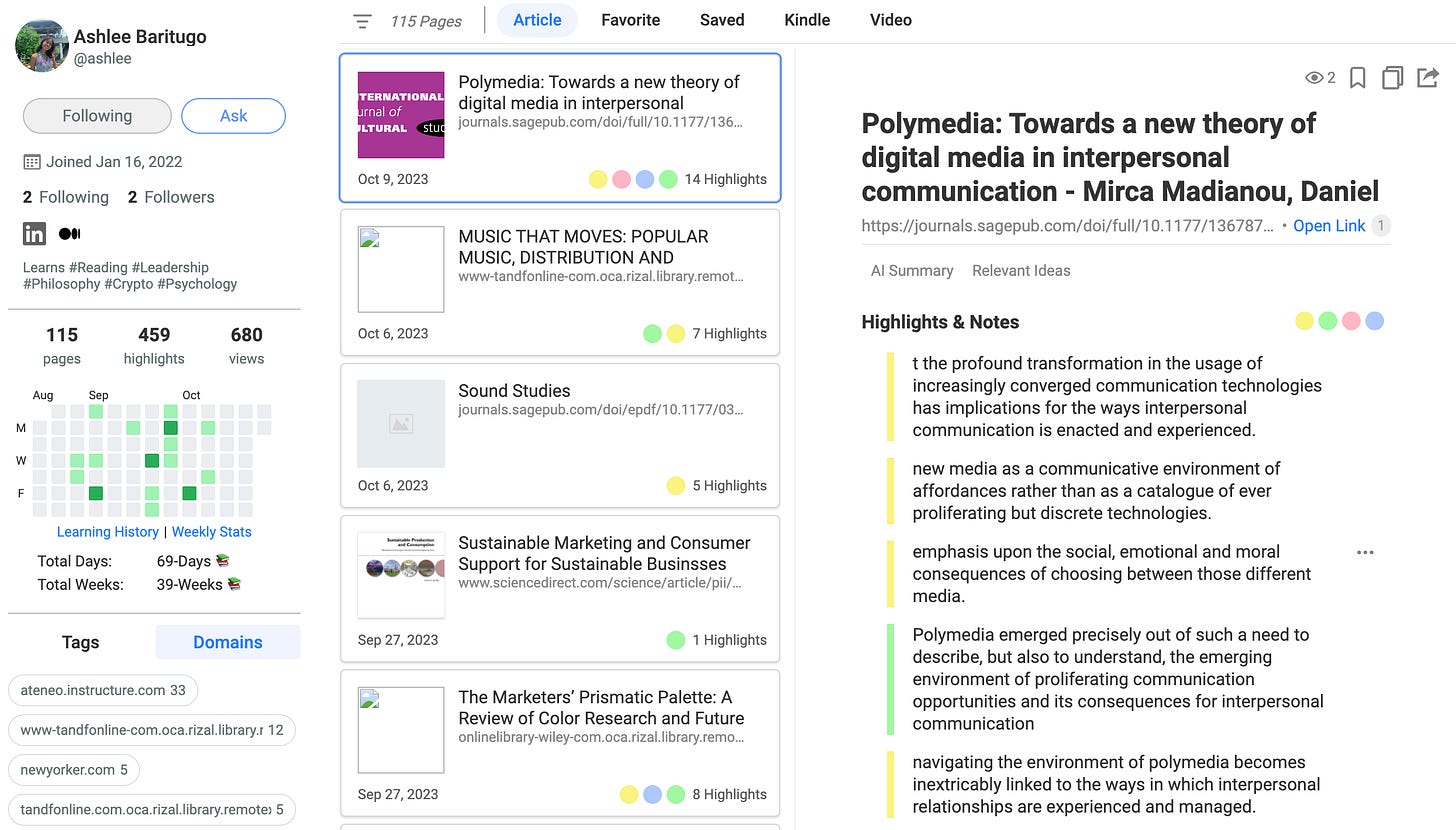
Task: Open the Saved tab
Action: 722,20
